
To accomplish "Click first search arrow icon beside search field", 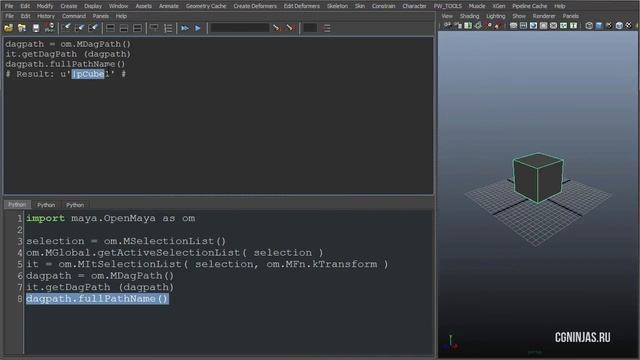I will coord(276,28).
